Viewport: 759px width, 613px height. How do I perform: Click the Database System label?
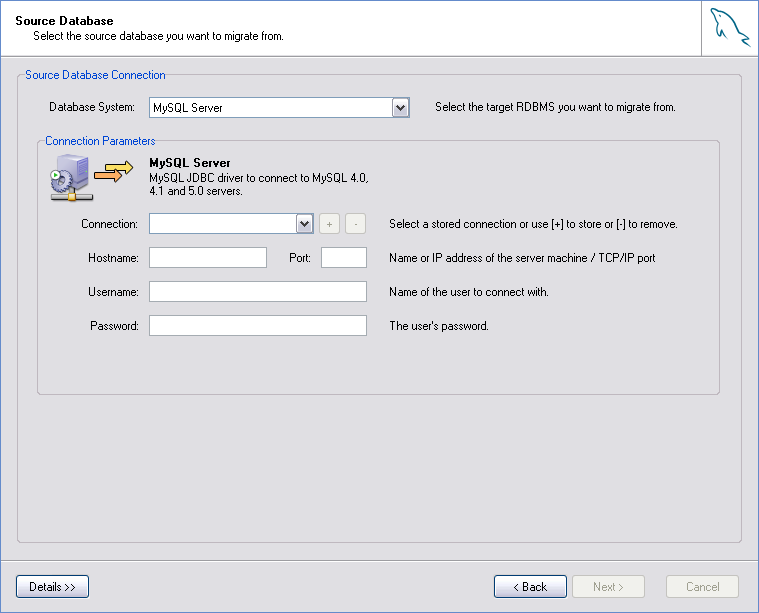click(x=92, y=107)
